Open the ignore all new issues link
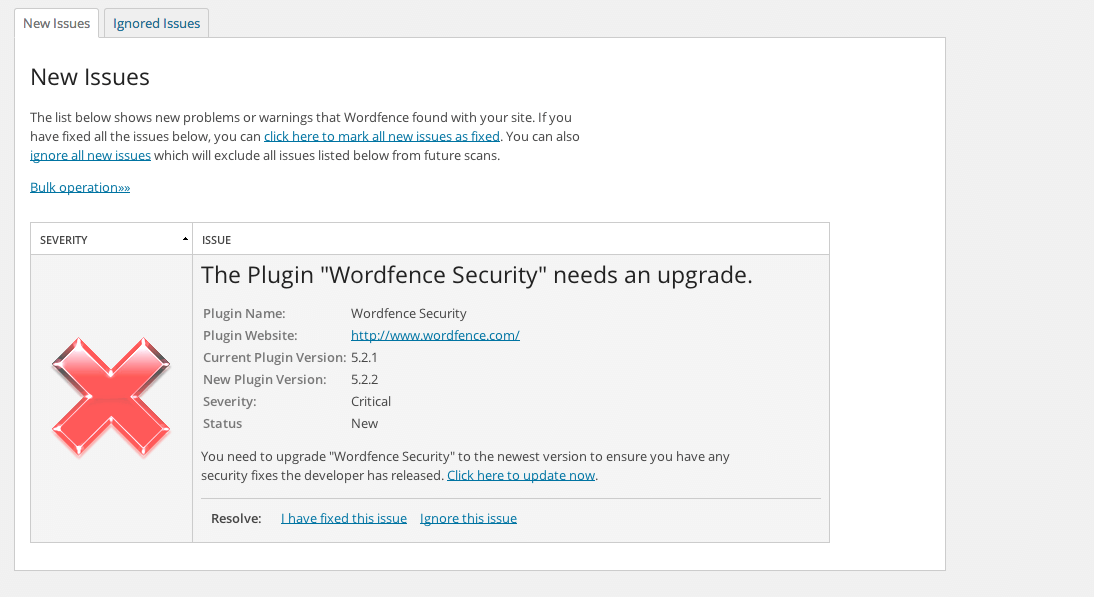1094x597 pixels. (90, 156)
